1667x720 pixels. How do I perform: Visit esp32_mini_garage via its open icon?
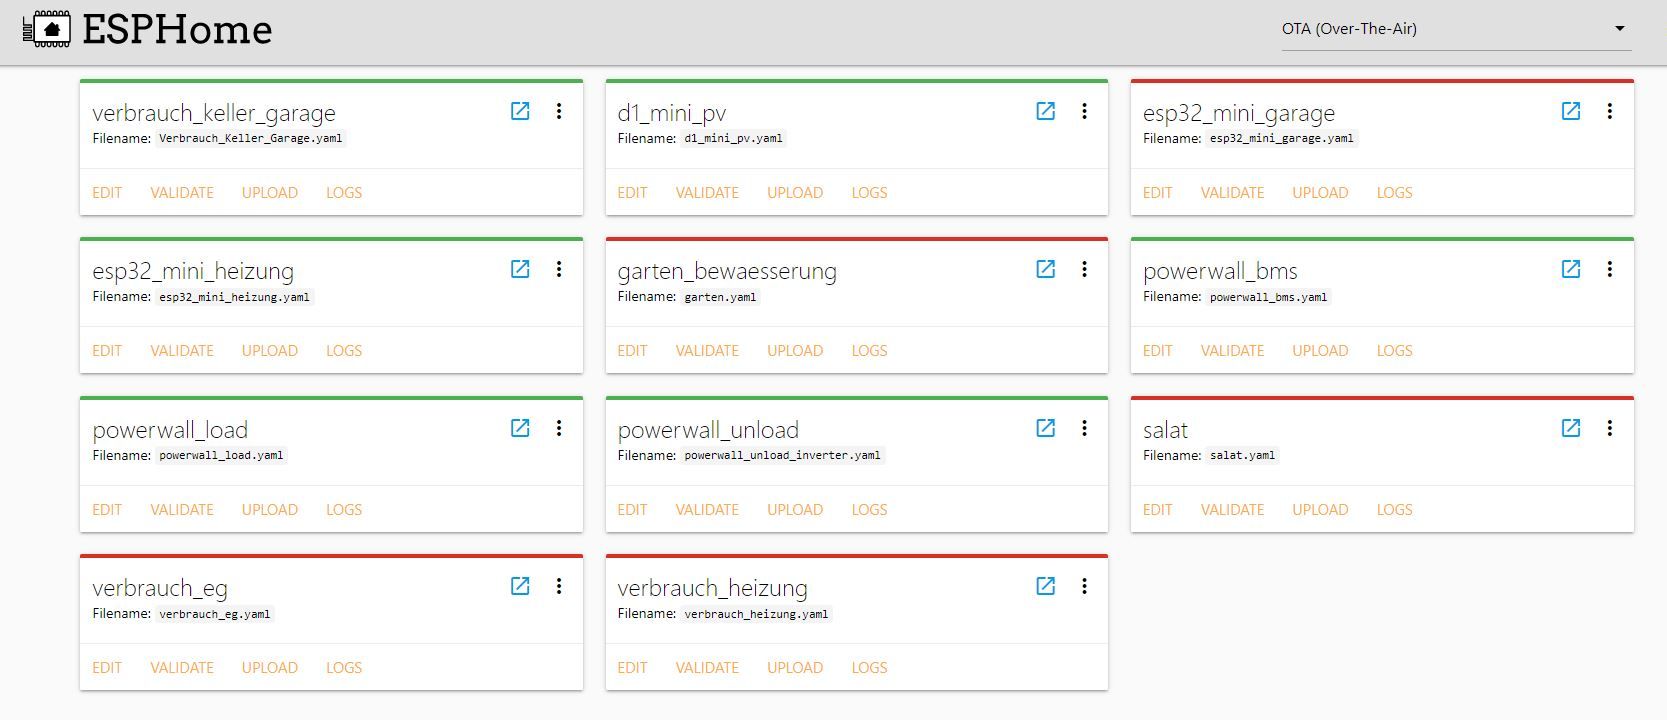click(1571, 111)
